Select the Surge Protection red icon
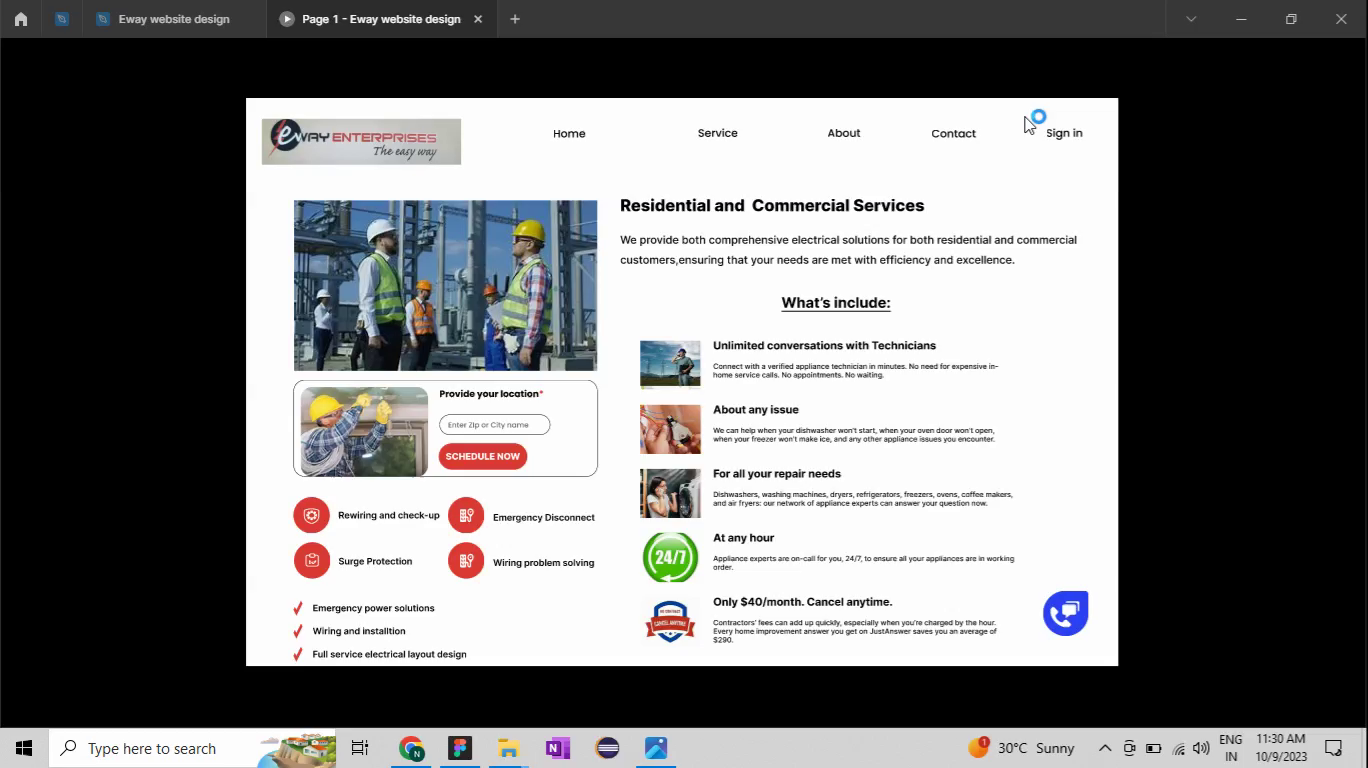This screenshot has height=768, width=1368. click(312, 561)
